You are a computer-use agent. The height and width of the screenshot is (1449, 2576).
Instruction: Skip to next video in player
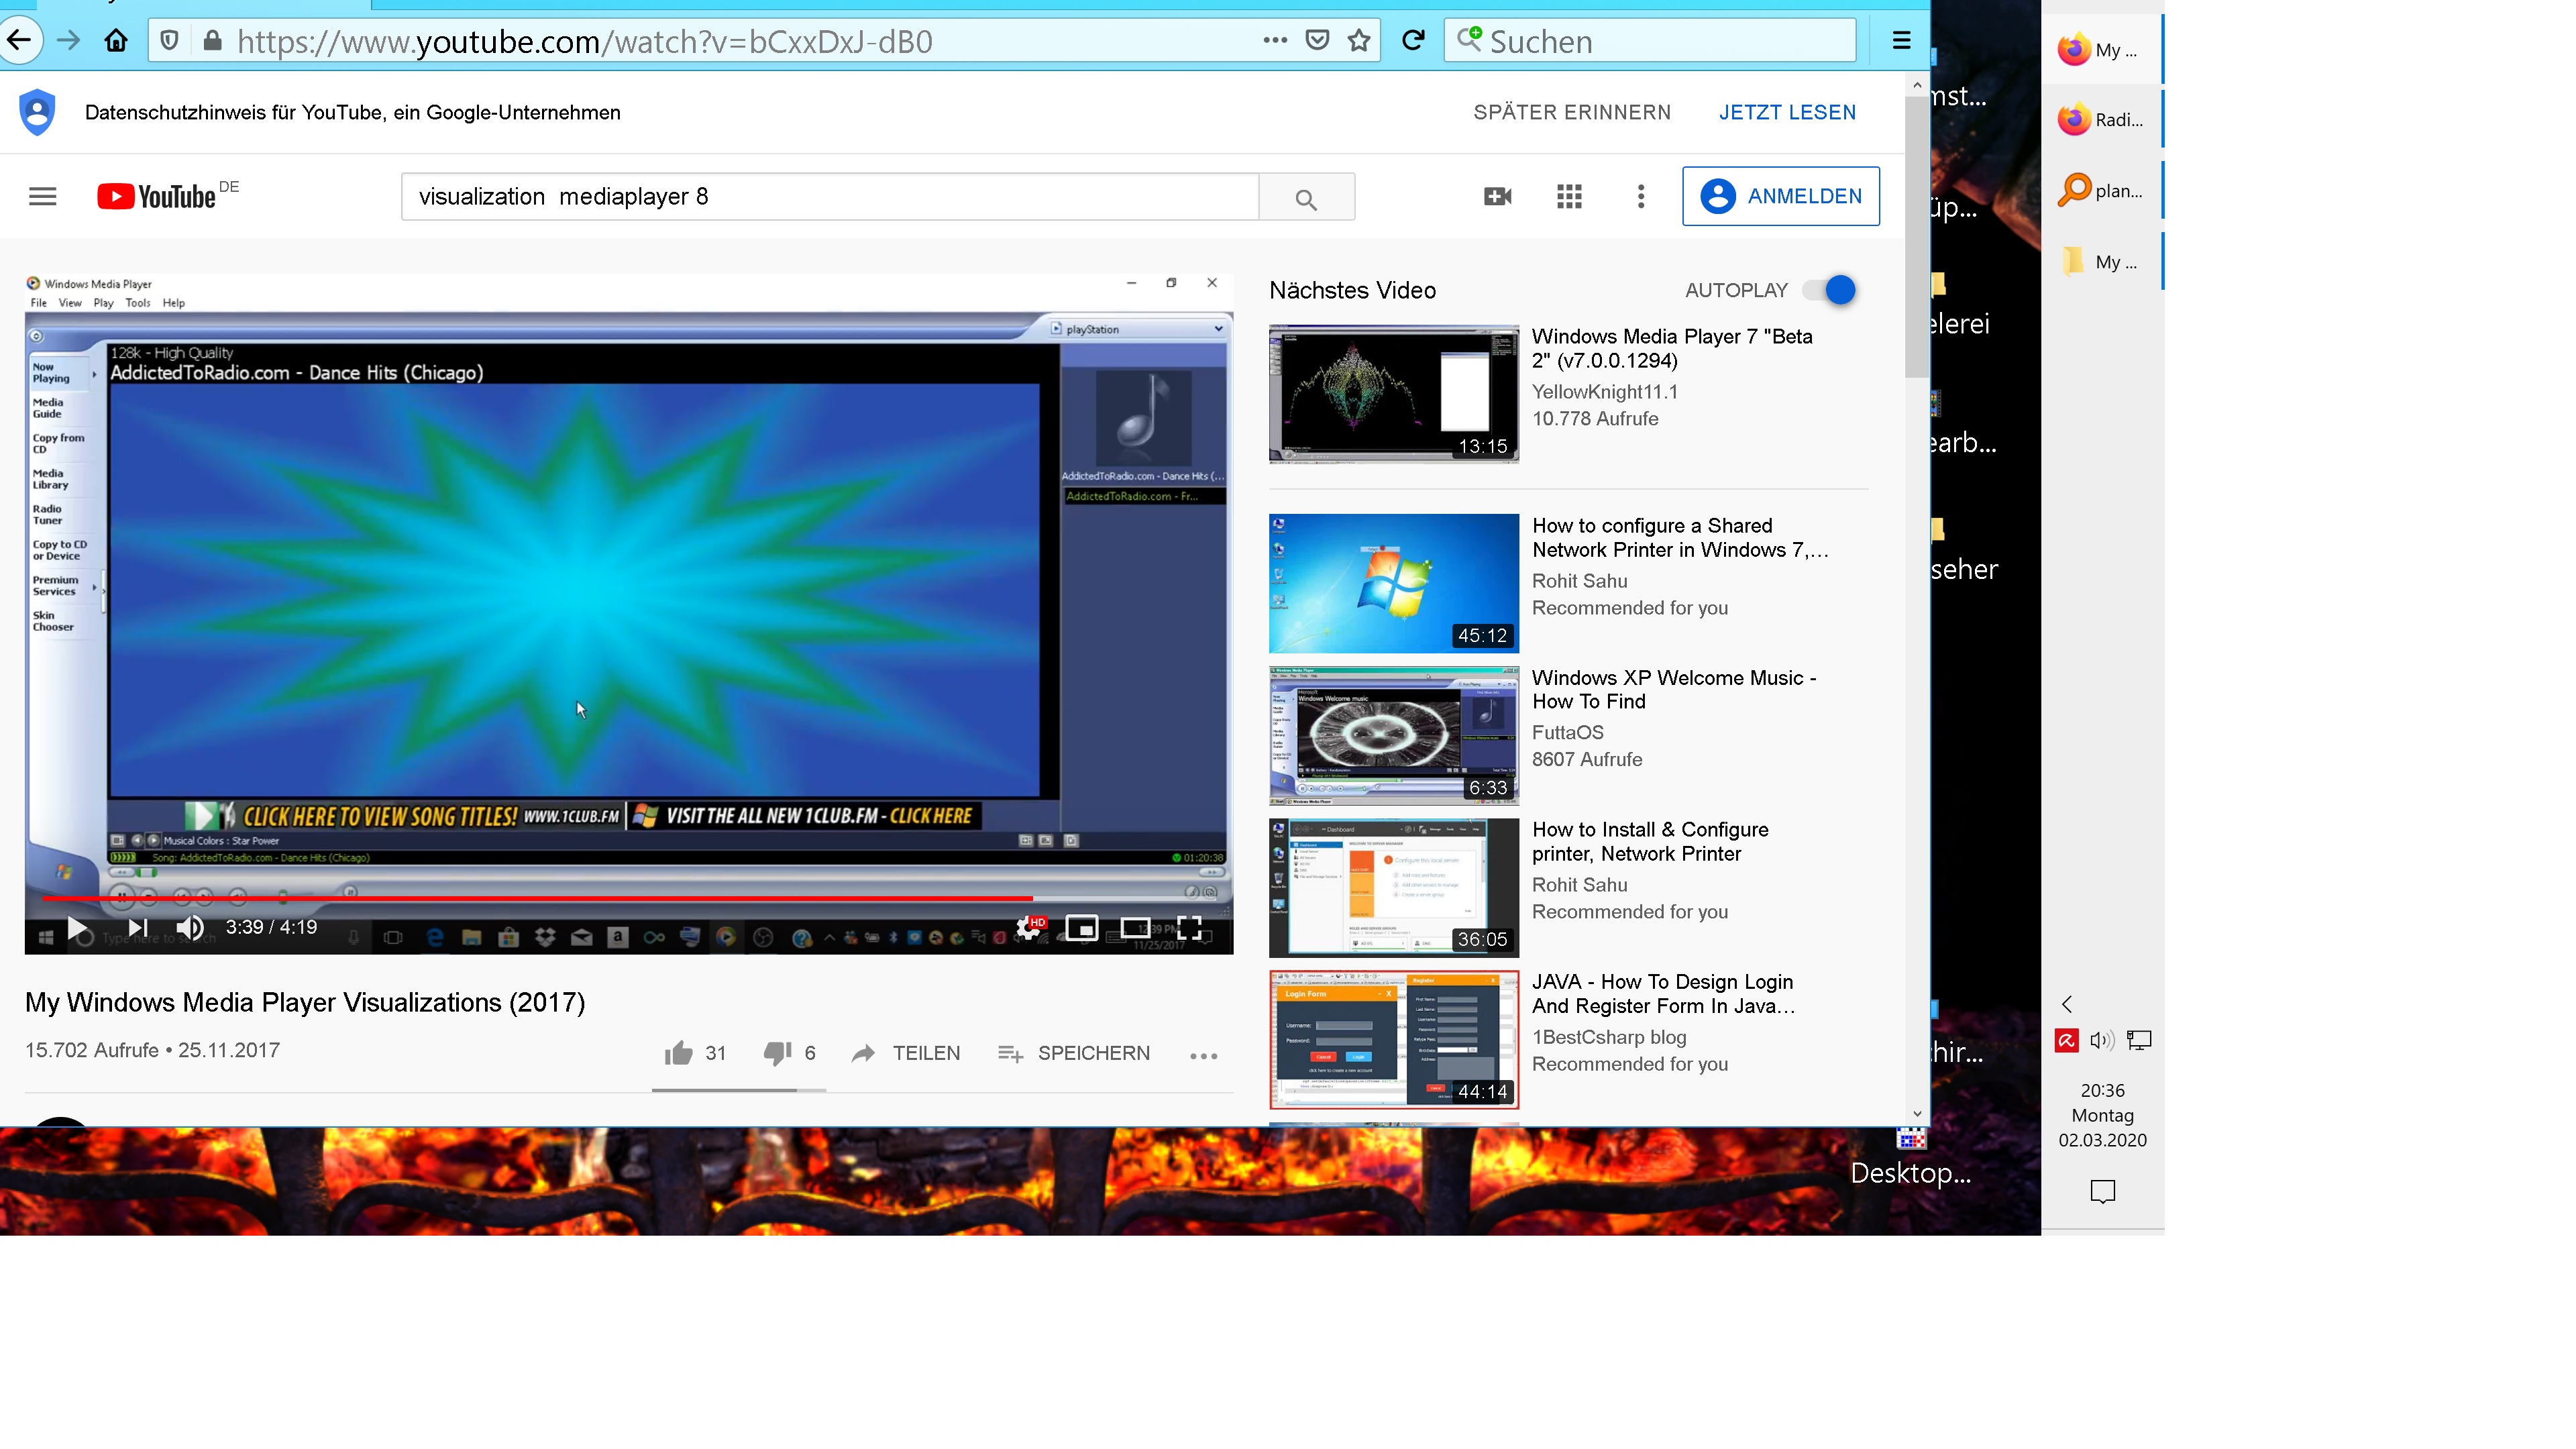[x=138, y=928]
